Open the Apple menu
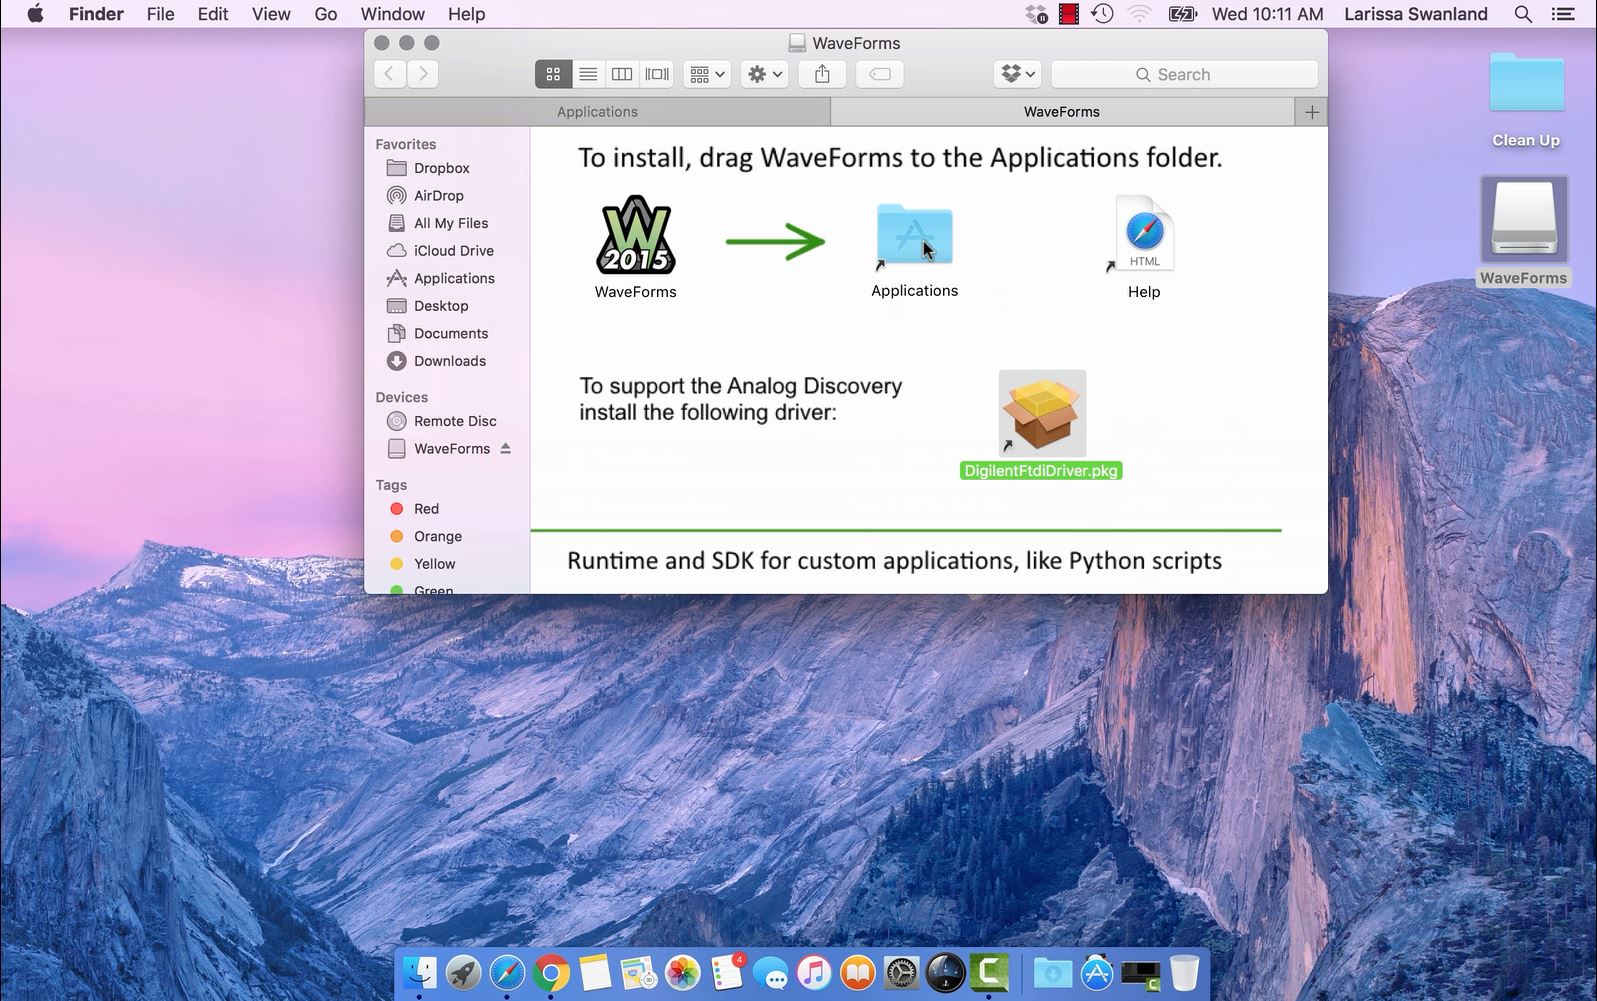The width and height of the screenshot is (1597, 1001). (35, 14)
